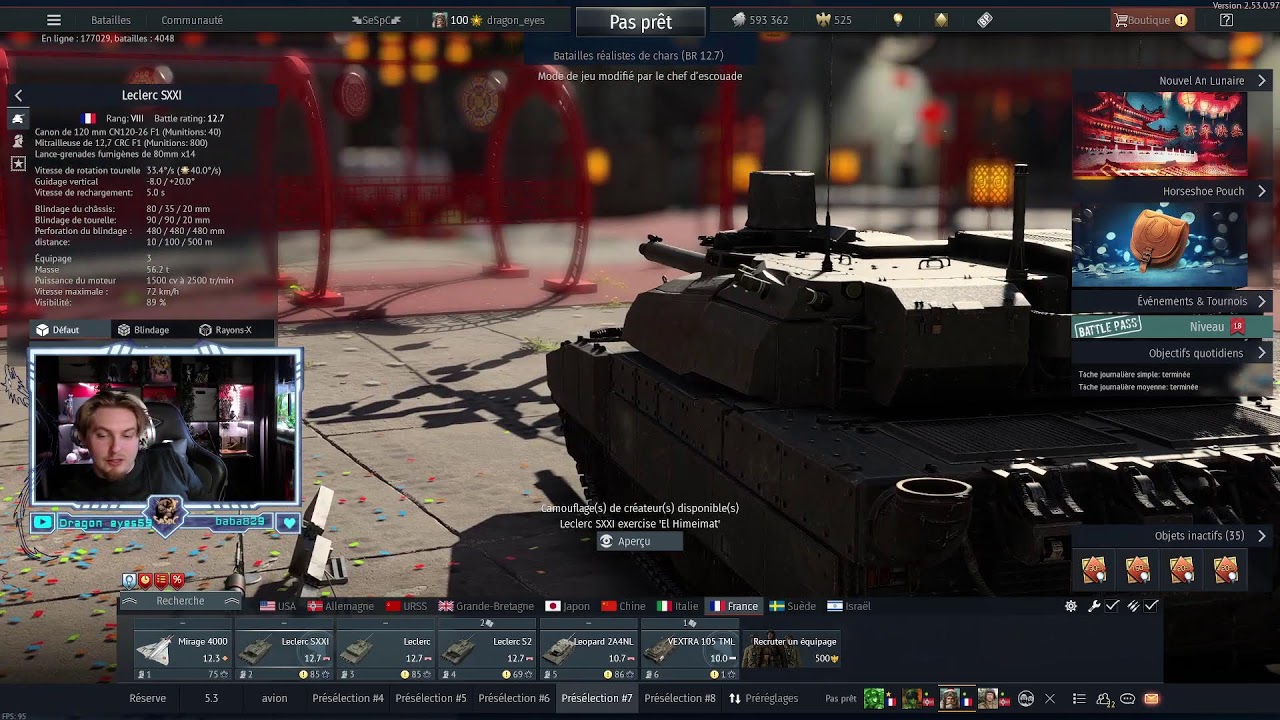Select the URSS nation tab
Image resolution: width=1280 pixels, height=720 pixels.
pyautogui.click(x=406, y=606)
